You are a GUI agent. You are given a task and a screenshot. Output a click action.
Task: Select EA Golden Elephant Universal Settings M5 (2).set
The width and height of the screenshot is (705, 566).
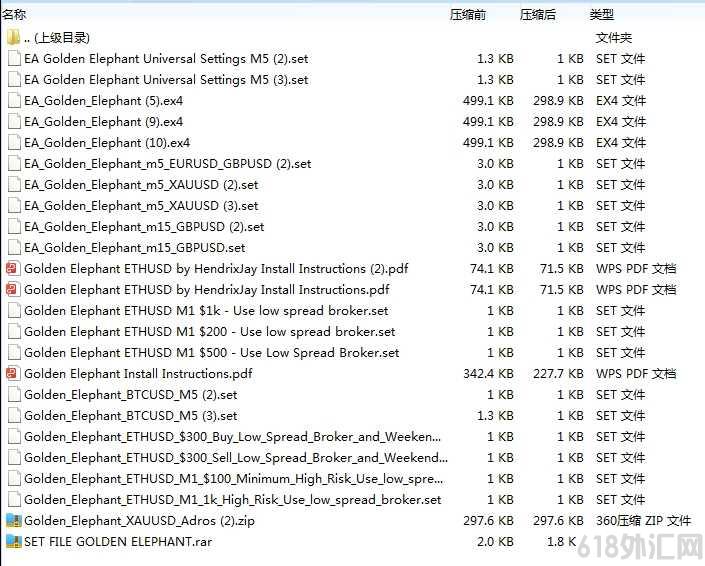pos(166,59)
